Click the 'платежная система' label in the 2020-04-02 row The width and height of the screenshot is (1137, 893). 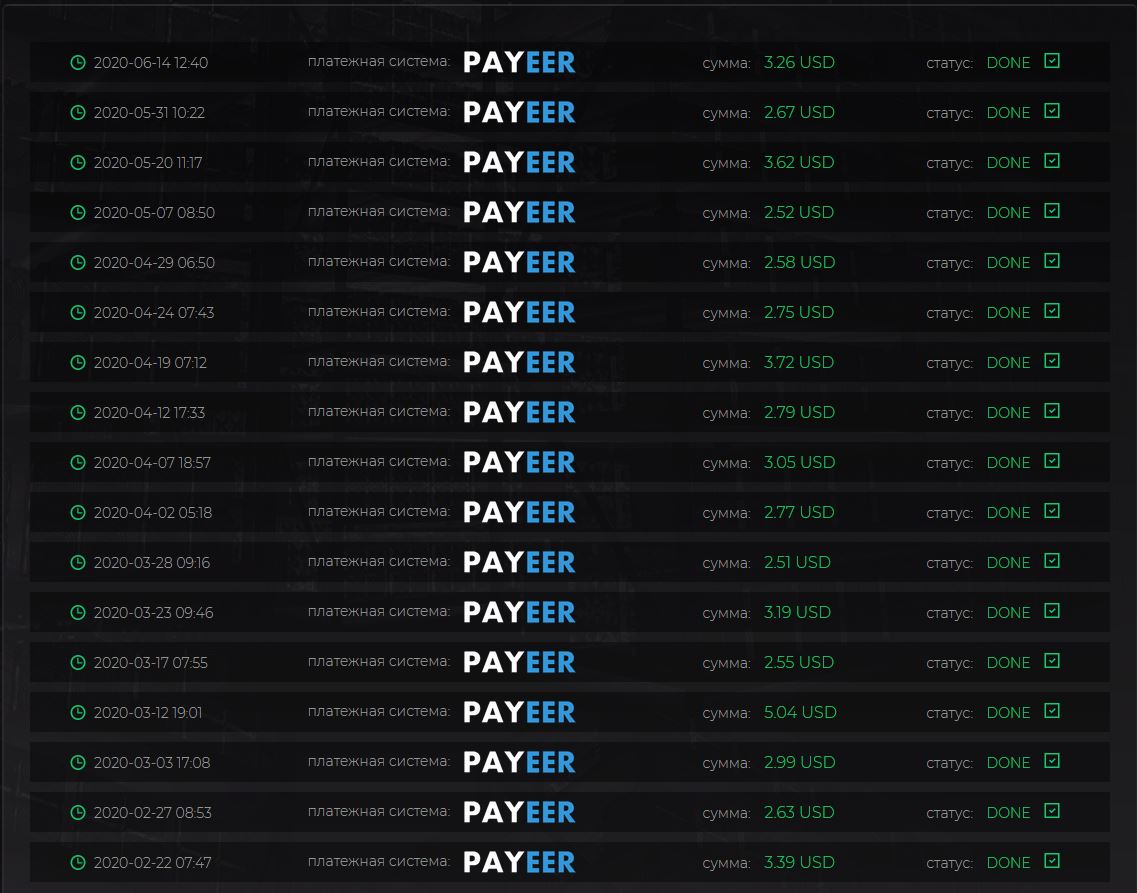[379, 512]
